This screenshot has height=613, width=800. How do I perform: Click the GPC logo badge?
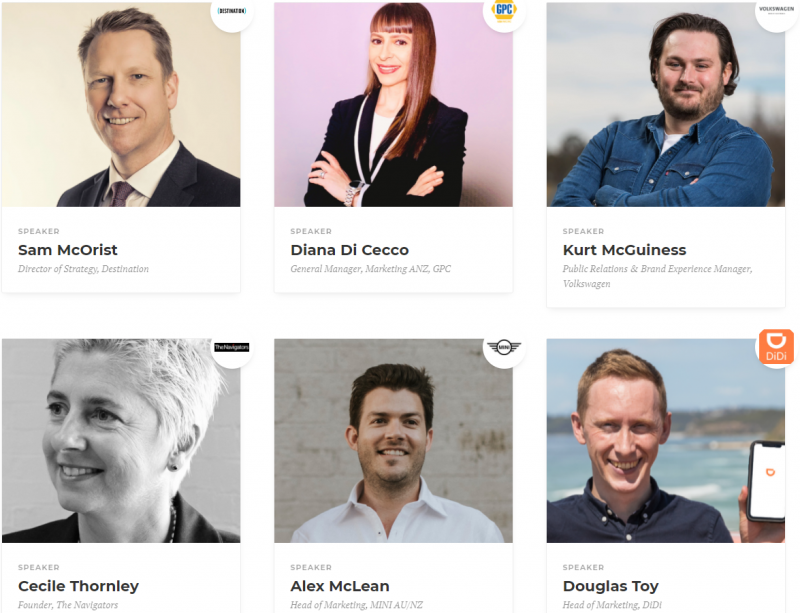(505, 11)
